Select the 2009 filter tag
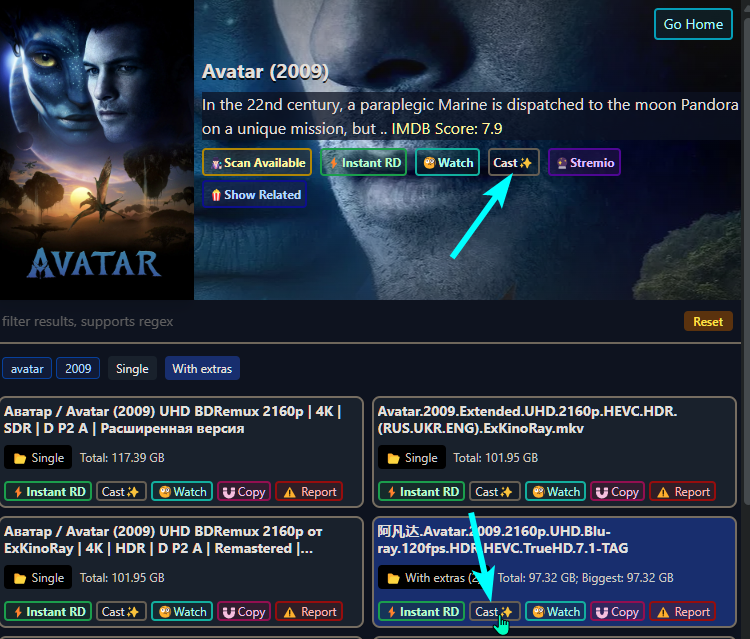Image resolution: width=750 pixels, height=639 pixels. click(x=78, y=368)
